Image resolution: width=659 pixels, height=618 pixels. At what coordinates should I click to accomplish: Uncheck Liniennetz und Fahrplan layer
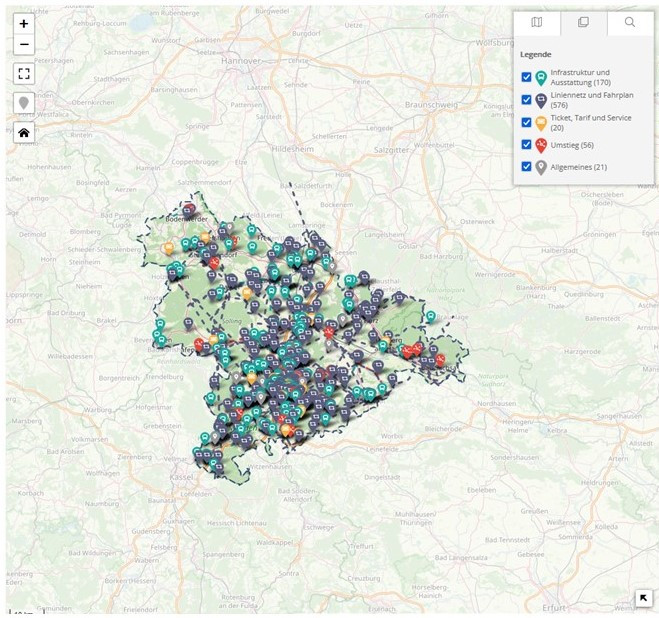pos(526,100)
